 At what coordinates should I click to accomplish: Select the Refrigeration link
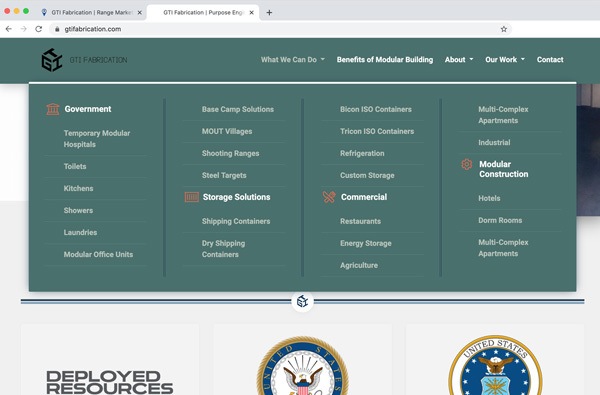tap(362, 153)
